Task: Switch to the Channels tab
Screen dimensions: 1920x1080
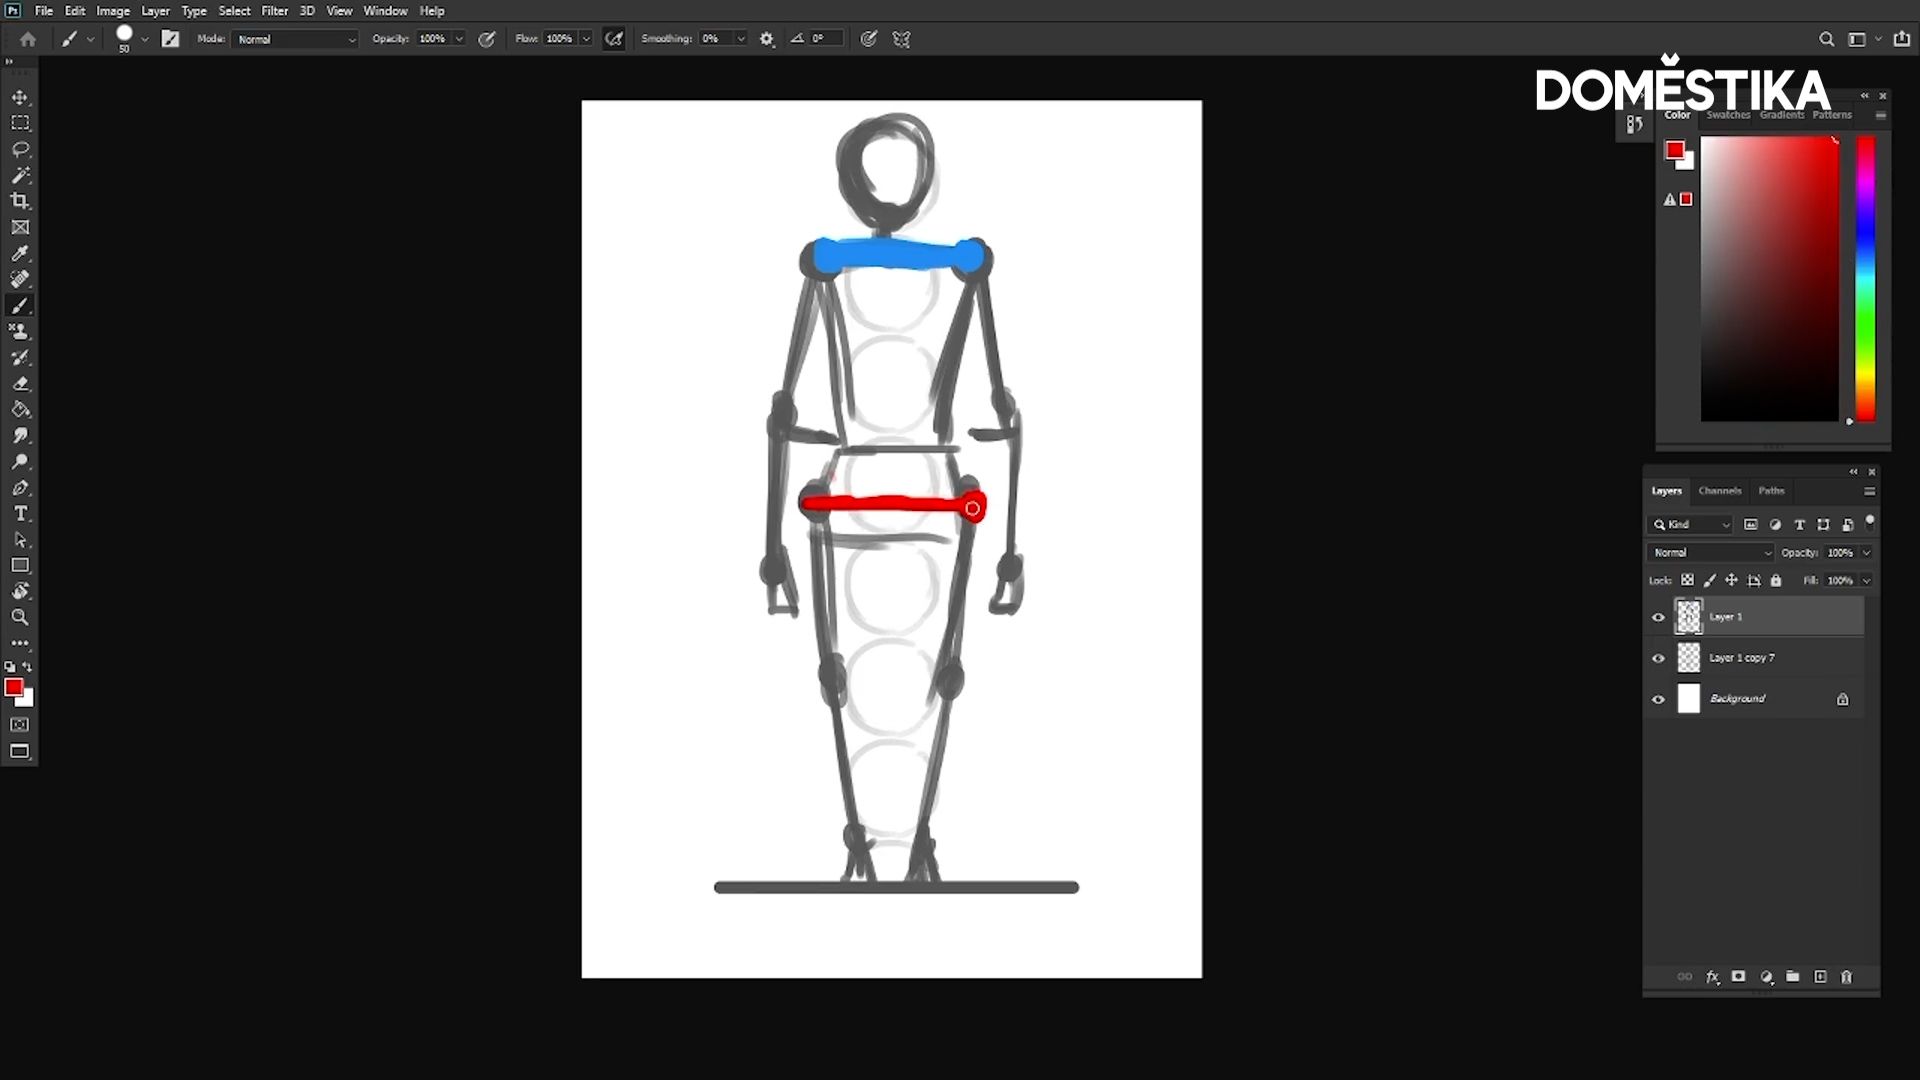Action: 1720,491
